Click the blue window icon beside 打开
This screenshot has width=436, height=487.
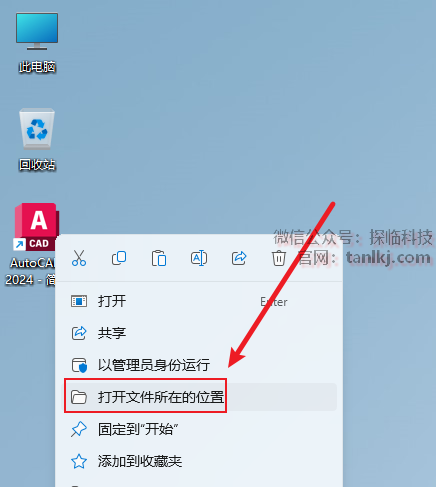coord(79,301)
